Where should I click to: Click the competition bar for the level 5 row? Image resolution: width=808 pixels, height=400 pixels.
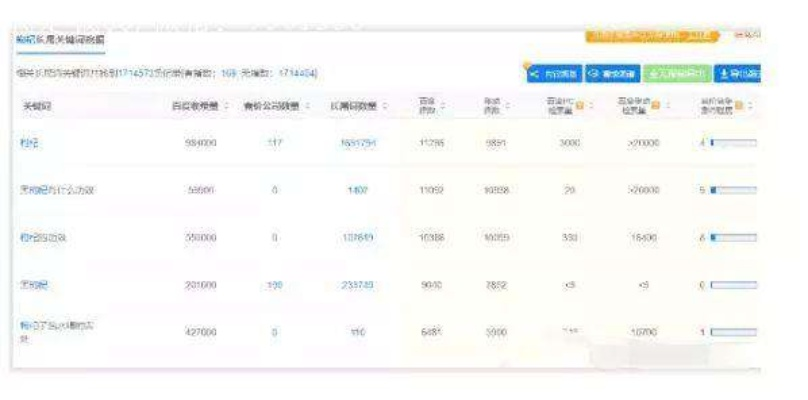(733, 190)
